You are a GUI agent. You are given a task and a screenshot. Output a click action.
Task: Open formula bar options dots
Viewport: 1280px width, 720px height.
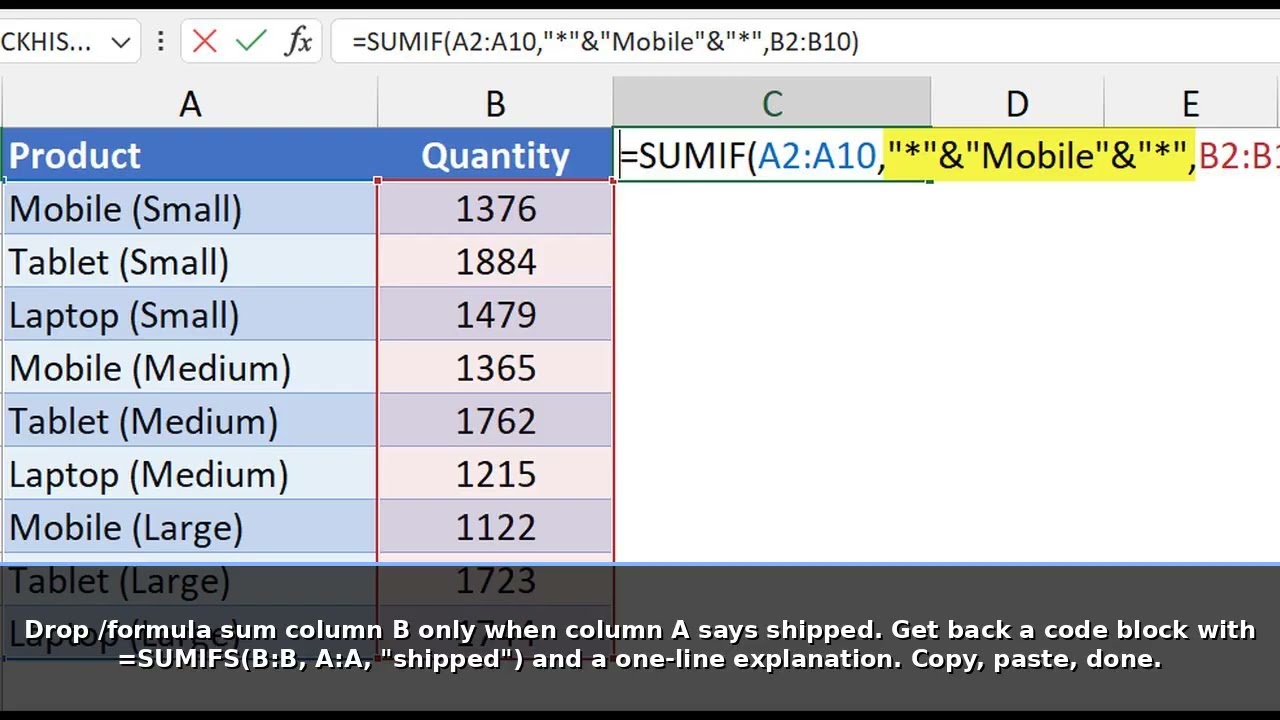[x=161, y=41]
